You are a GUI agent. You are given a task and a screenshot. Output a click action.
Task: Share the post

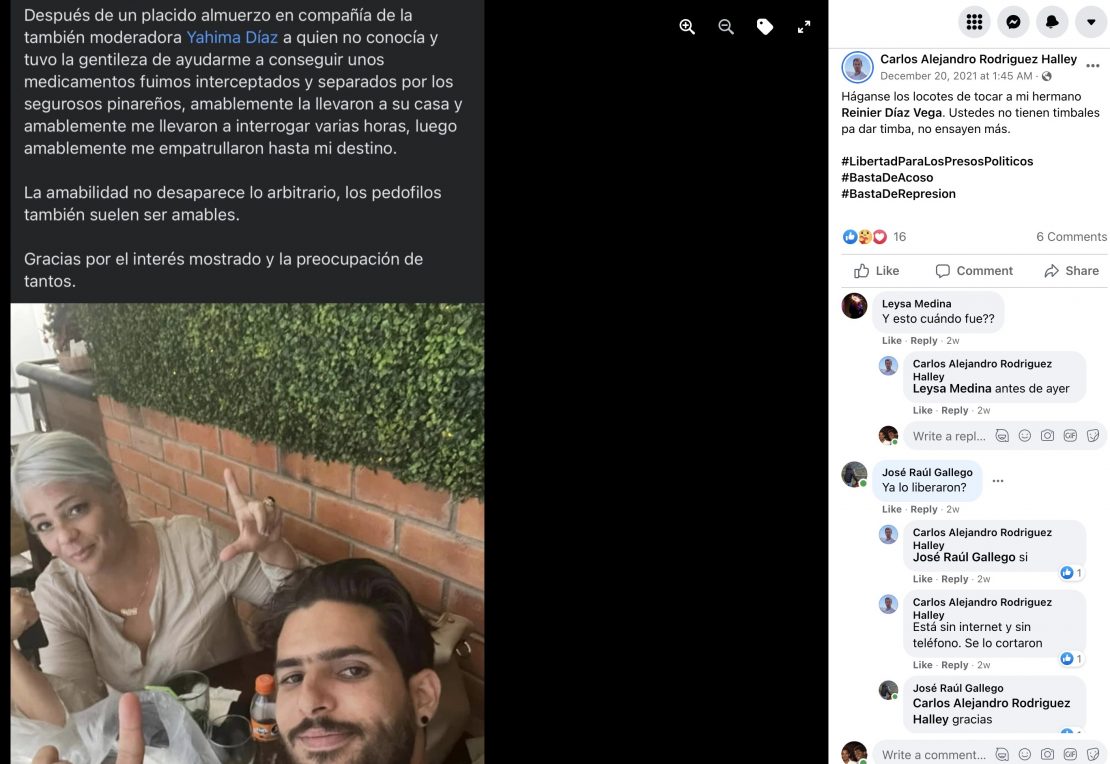[1072, 270]
